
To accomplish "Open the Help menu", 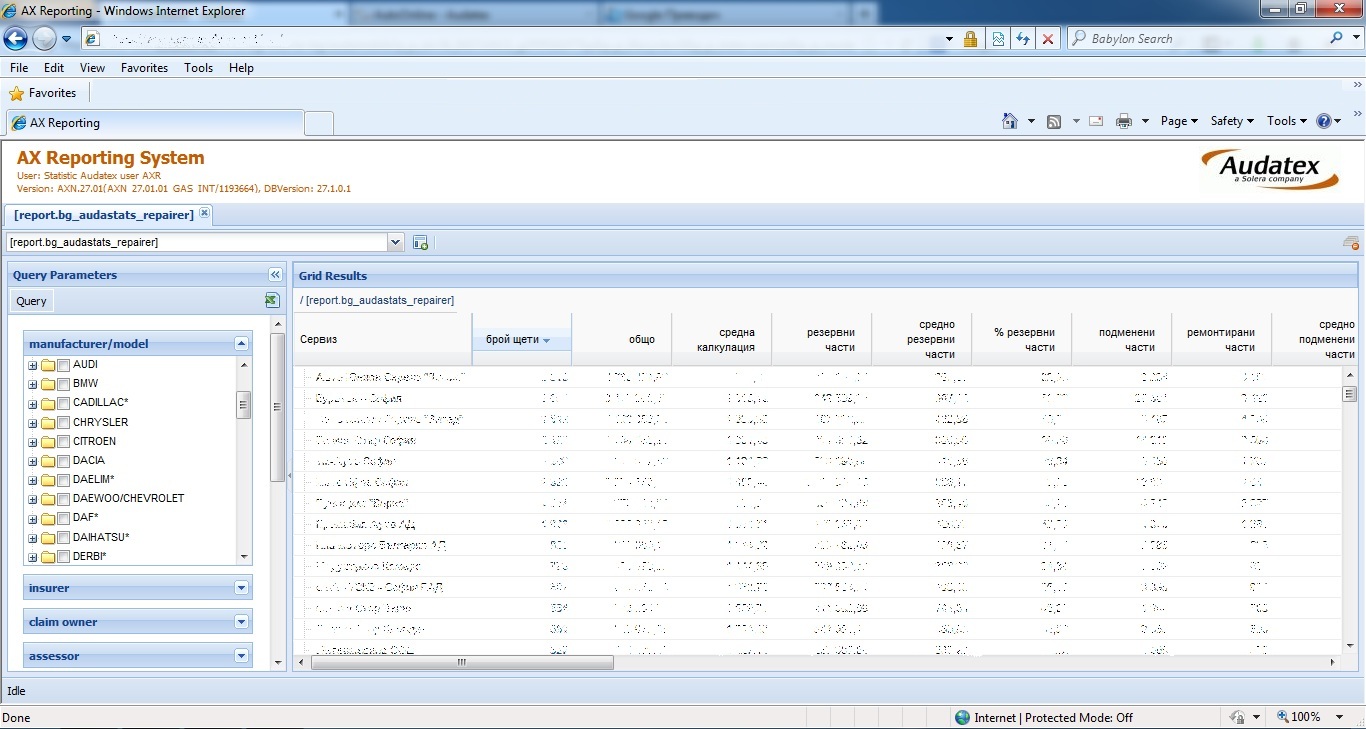I will coord(241,68).
